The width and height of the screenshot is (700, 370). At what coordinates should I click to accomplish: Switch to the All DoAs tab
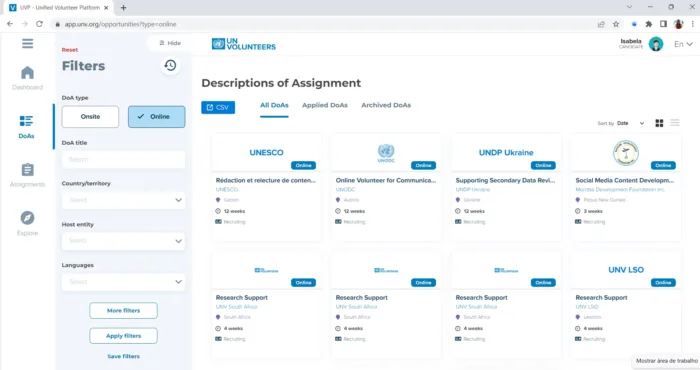[274, 105]
